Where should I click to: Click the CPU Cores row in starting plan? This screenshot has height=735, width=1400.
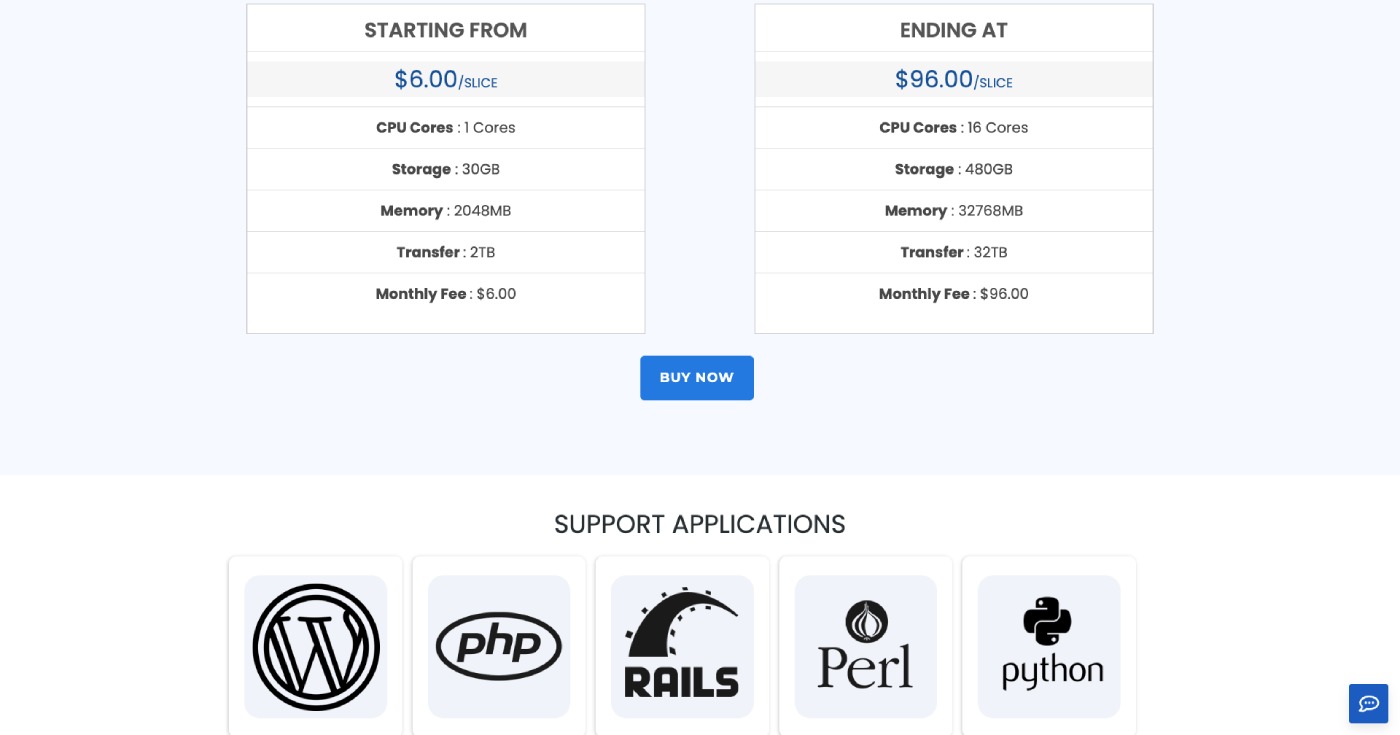445,127
